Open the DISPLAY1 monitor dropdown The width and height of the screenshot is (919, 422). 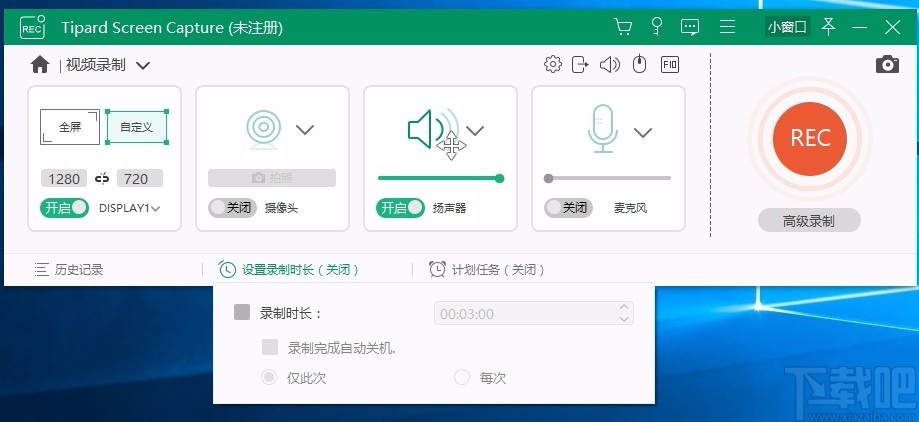tap(130, 208)
